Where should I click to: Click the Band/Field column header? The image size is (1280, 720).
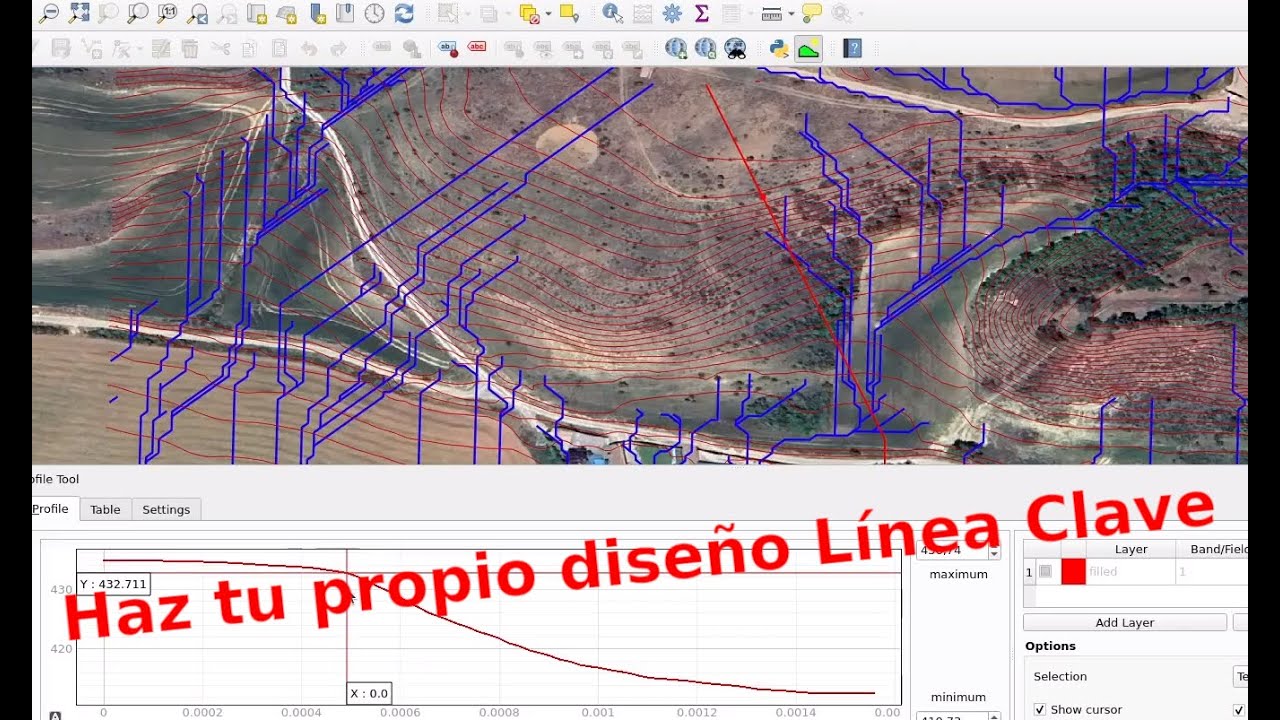pos(1212,549)
